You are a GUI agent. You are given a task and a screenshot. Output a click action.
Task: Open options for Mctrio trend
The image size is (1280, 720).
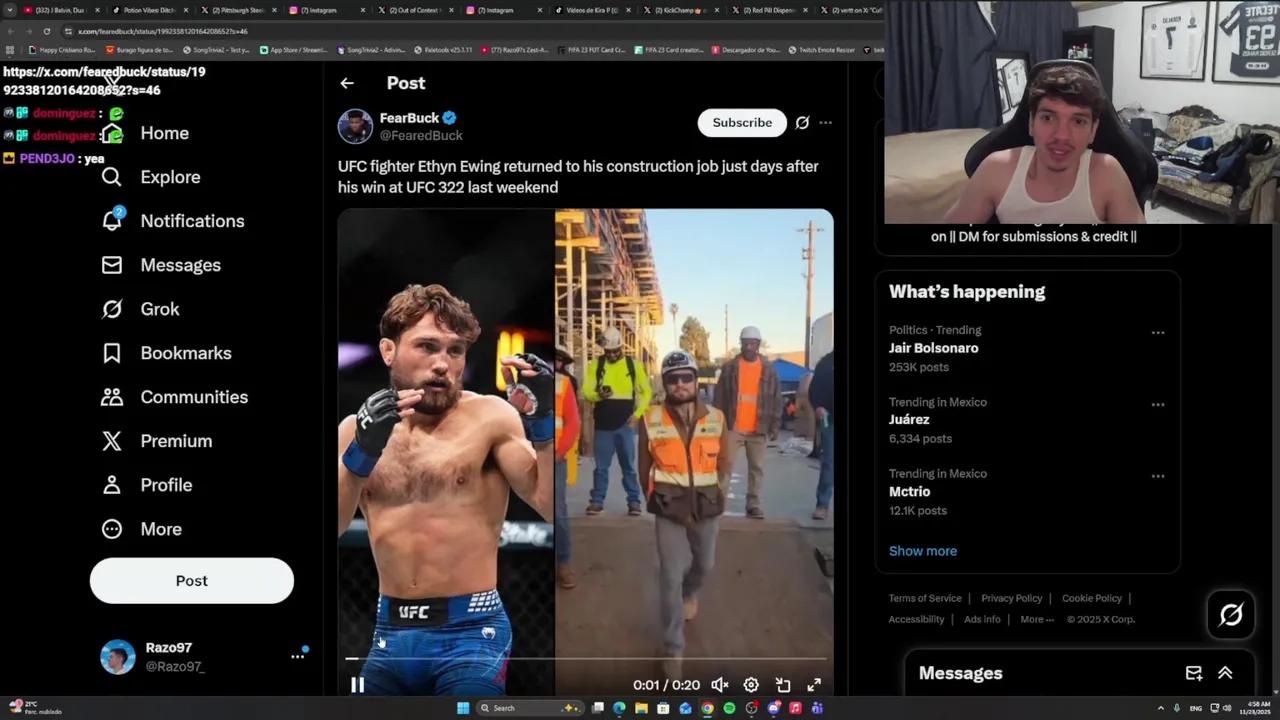(x=1158, y=476)
